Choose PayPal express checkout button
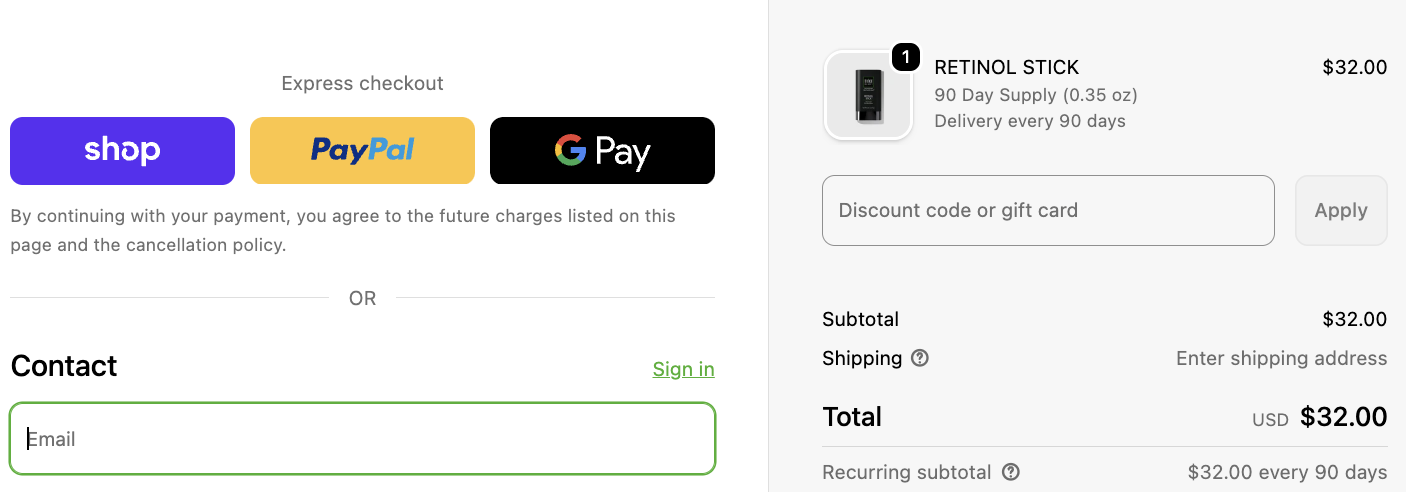The width and height of the screenshot is (1406, 492). click(x=362, y=151)
